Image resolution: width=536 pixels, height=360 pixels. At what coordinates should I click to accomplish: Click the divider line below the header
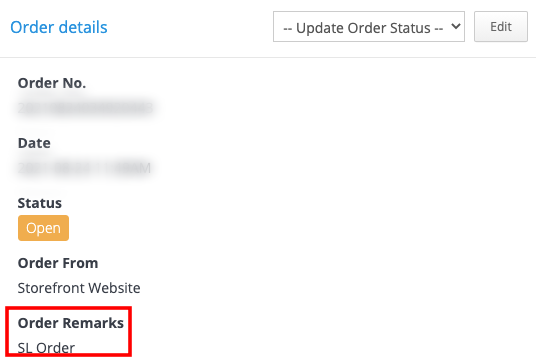click(268, 57)
